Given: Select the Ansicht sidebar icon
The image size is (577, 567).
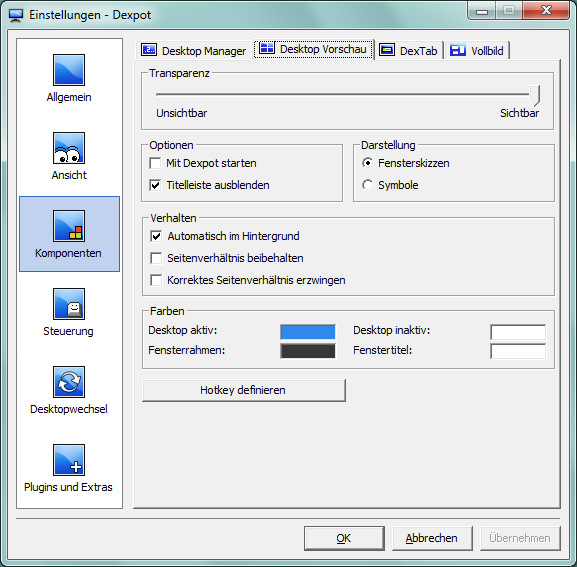Looking at the screenshot, I should pos(69,148).
